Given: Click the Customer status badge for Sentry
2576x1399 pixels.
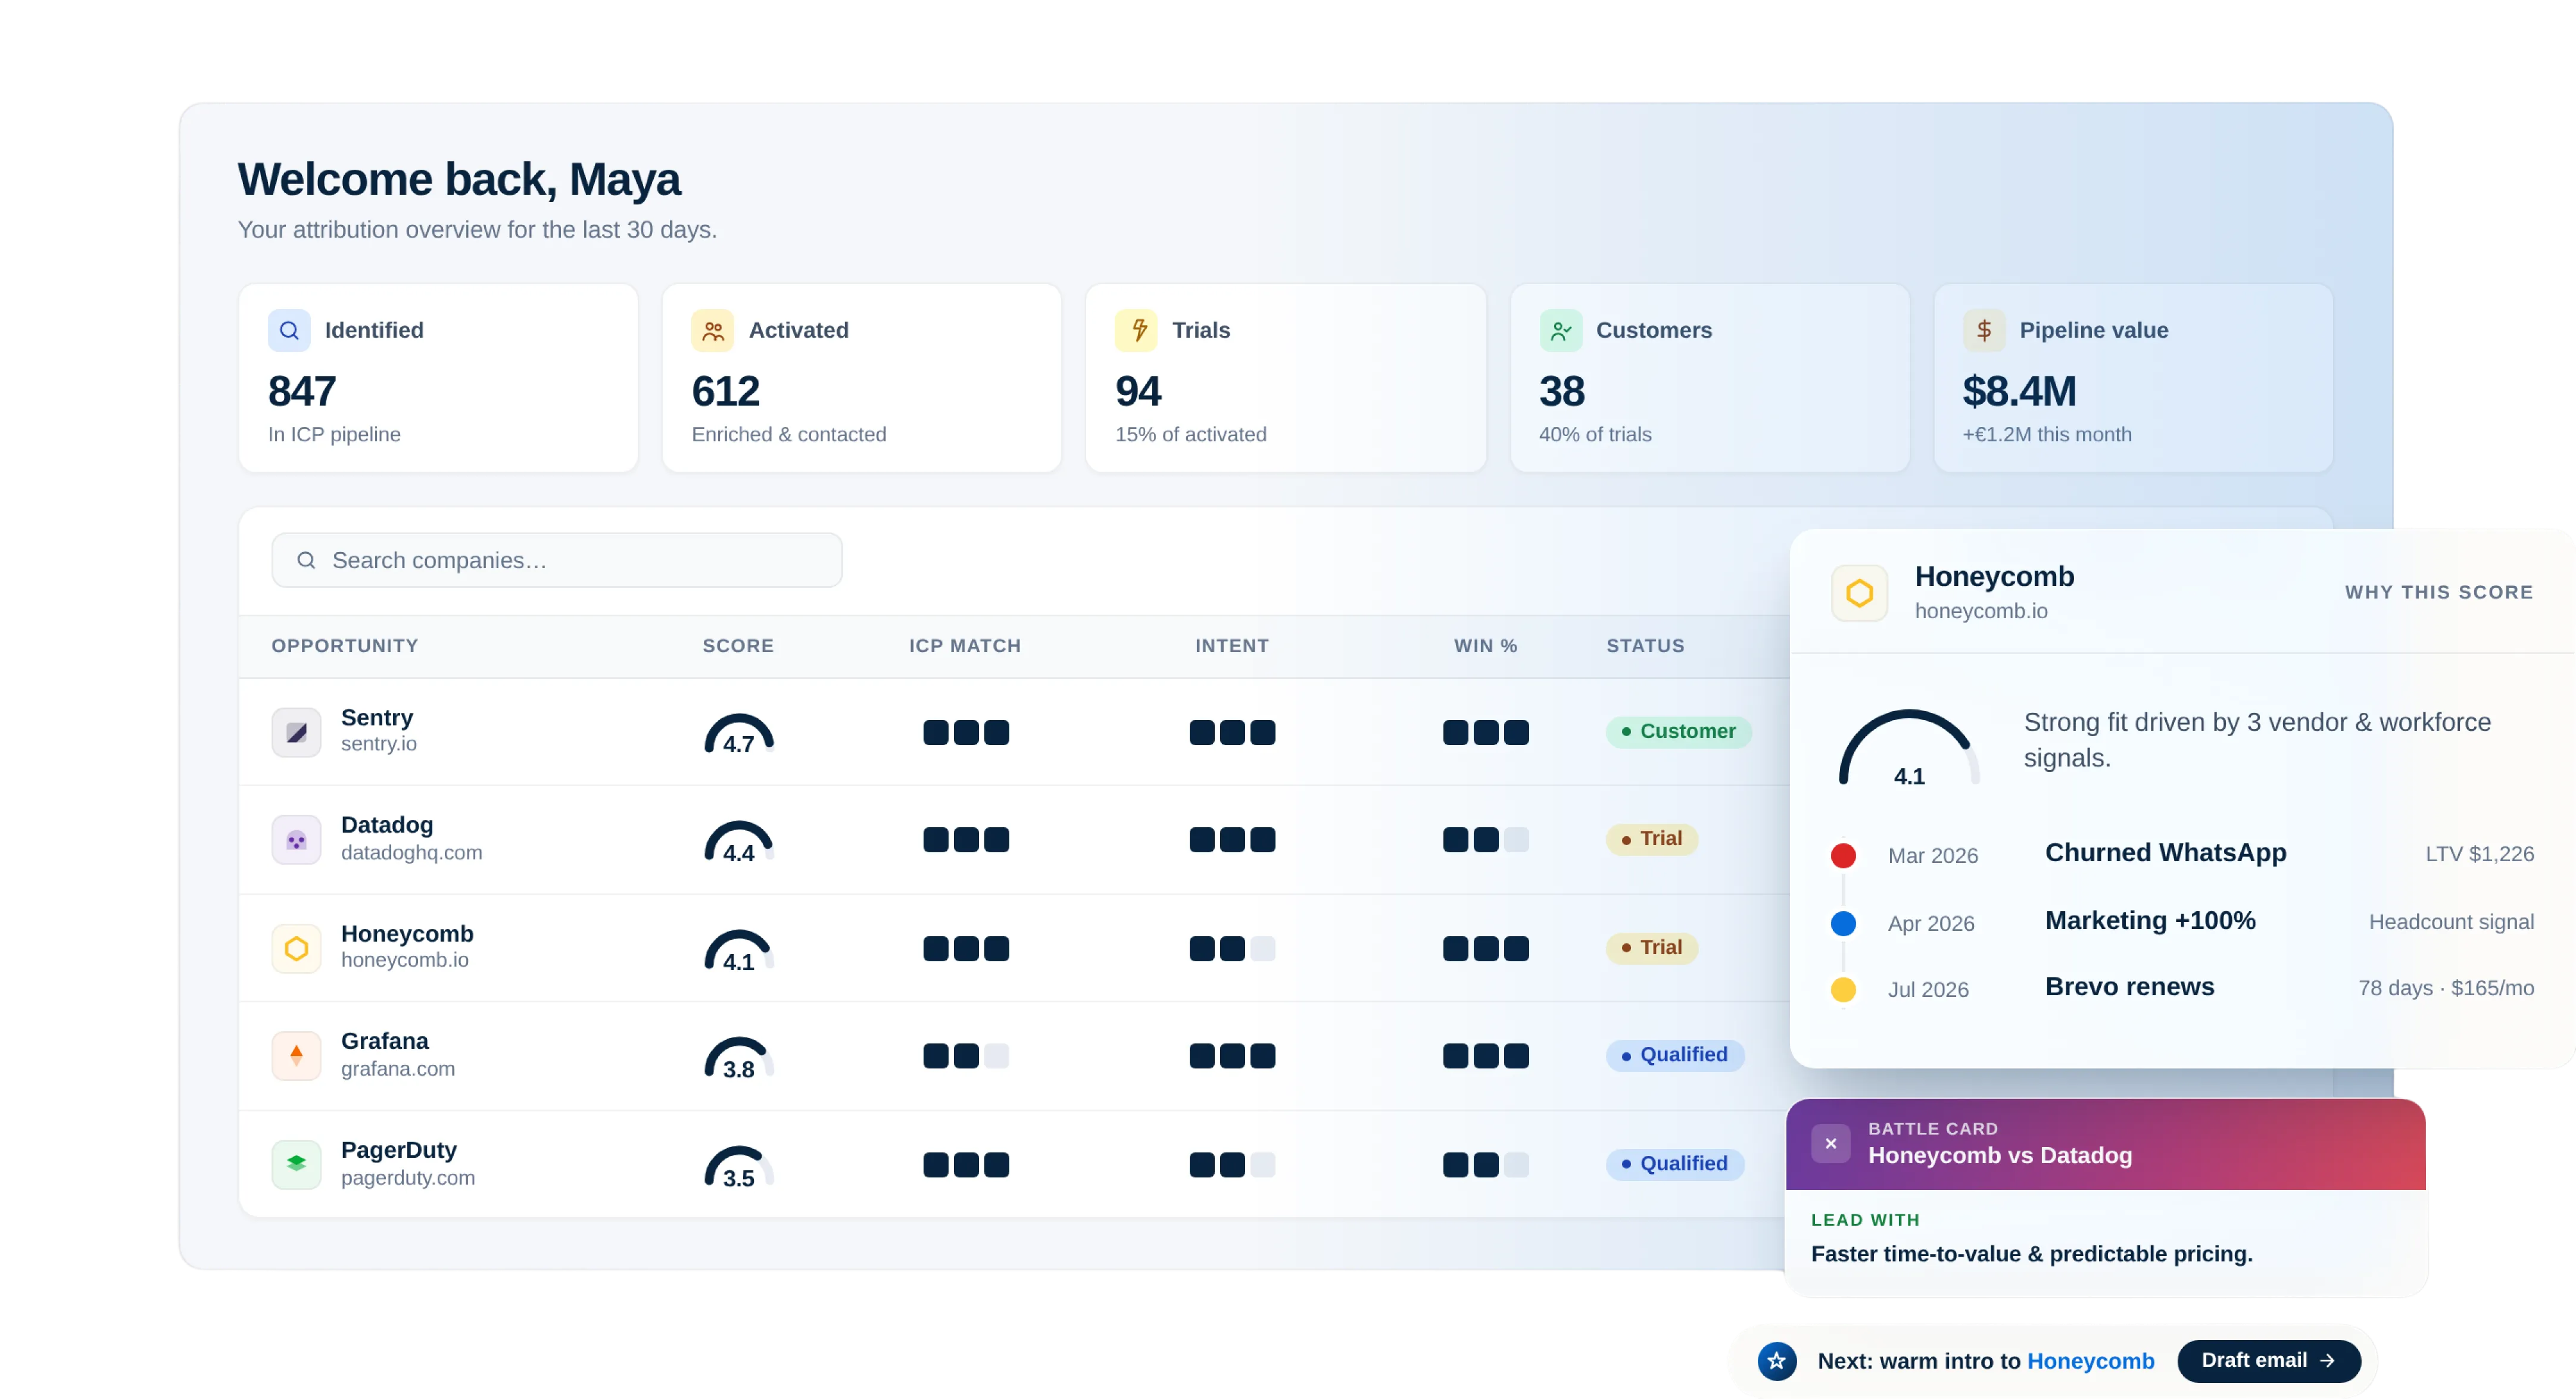Looking at the screenshot, I should tap(1679, 731).
